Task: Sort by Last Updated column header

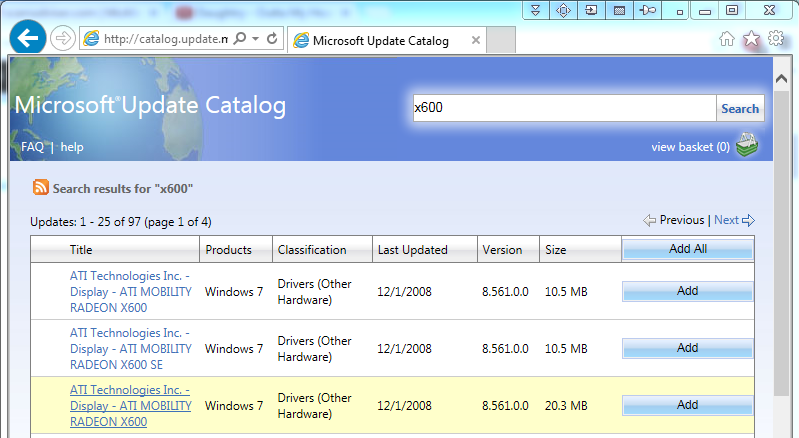Action: (x=413, y=250)
